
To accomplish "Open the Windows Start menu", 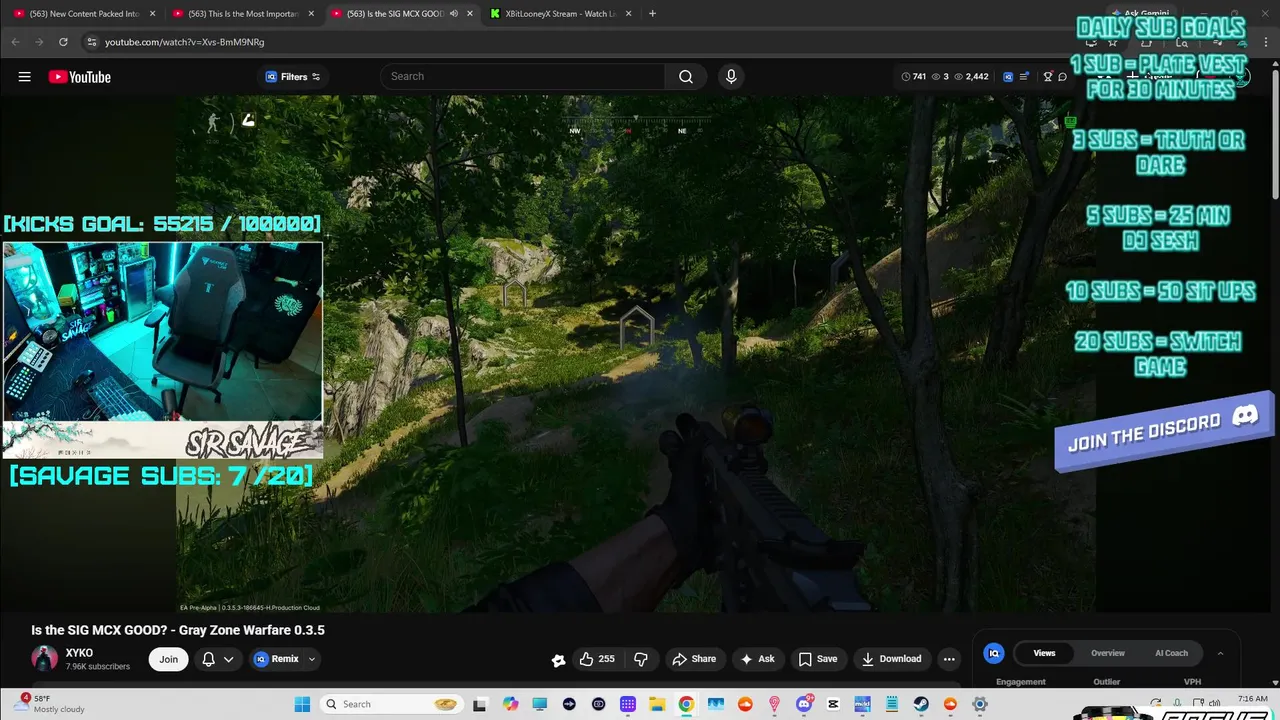I will tap(302, 704).
